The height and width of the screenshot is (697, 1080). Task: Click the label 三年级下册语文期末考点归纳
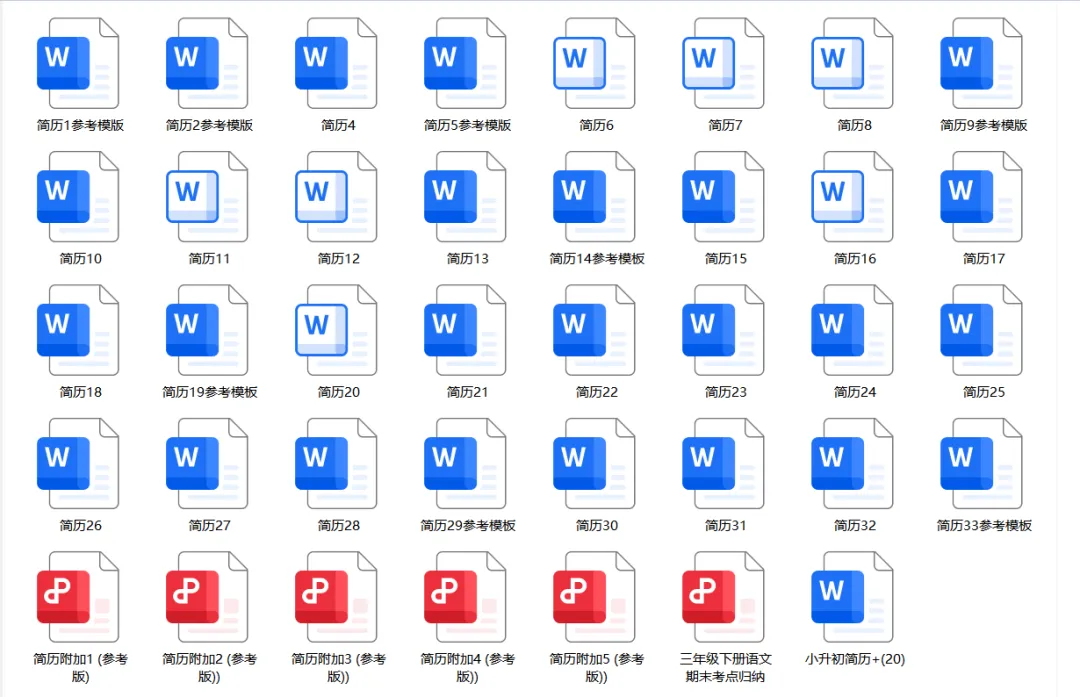coord(726,667)
